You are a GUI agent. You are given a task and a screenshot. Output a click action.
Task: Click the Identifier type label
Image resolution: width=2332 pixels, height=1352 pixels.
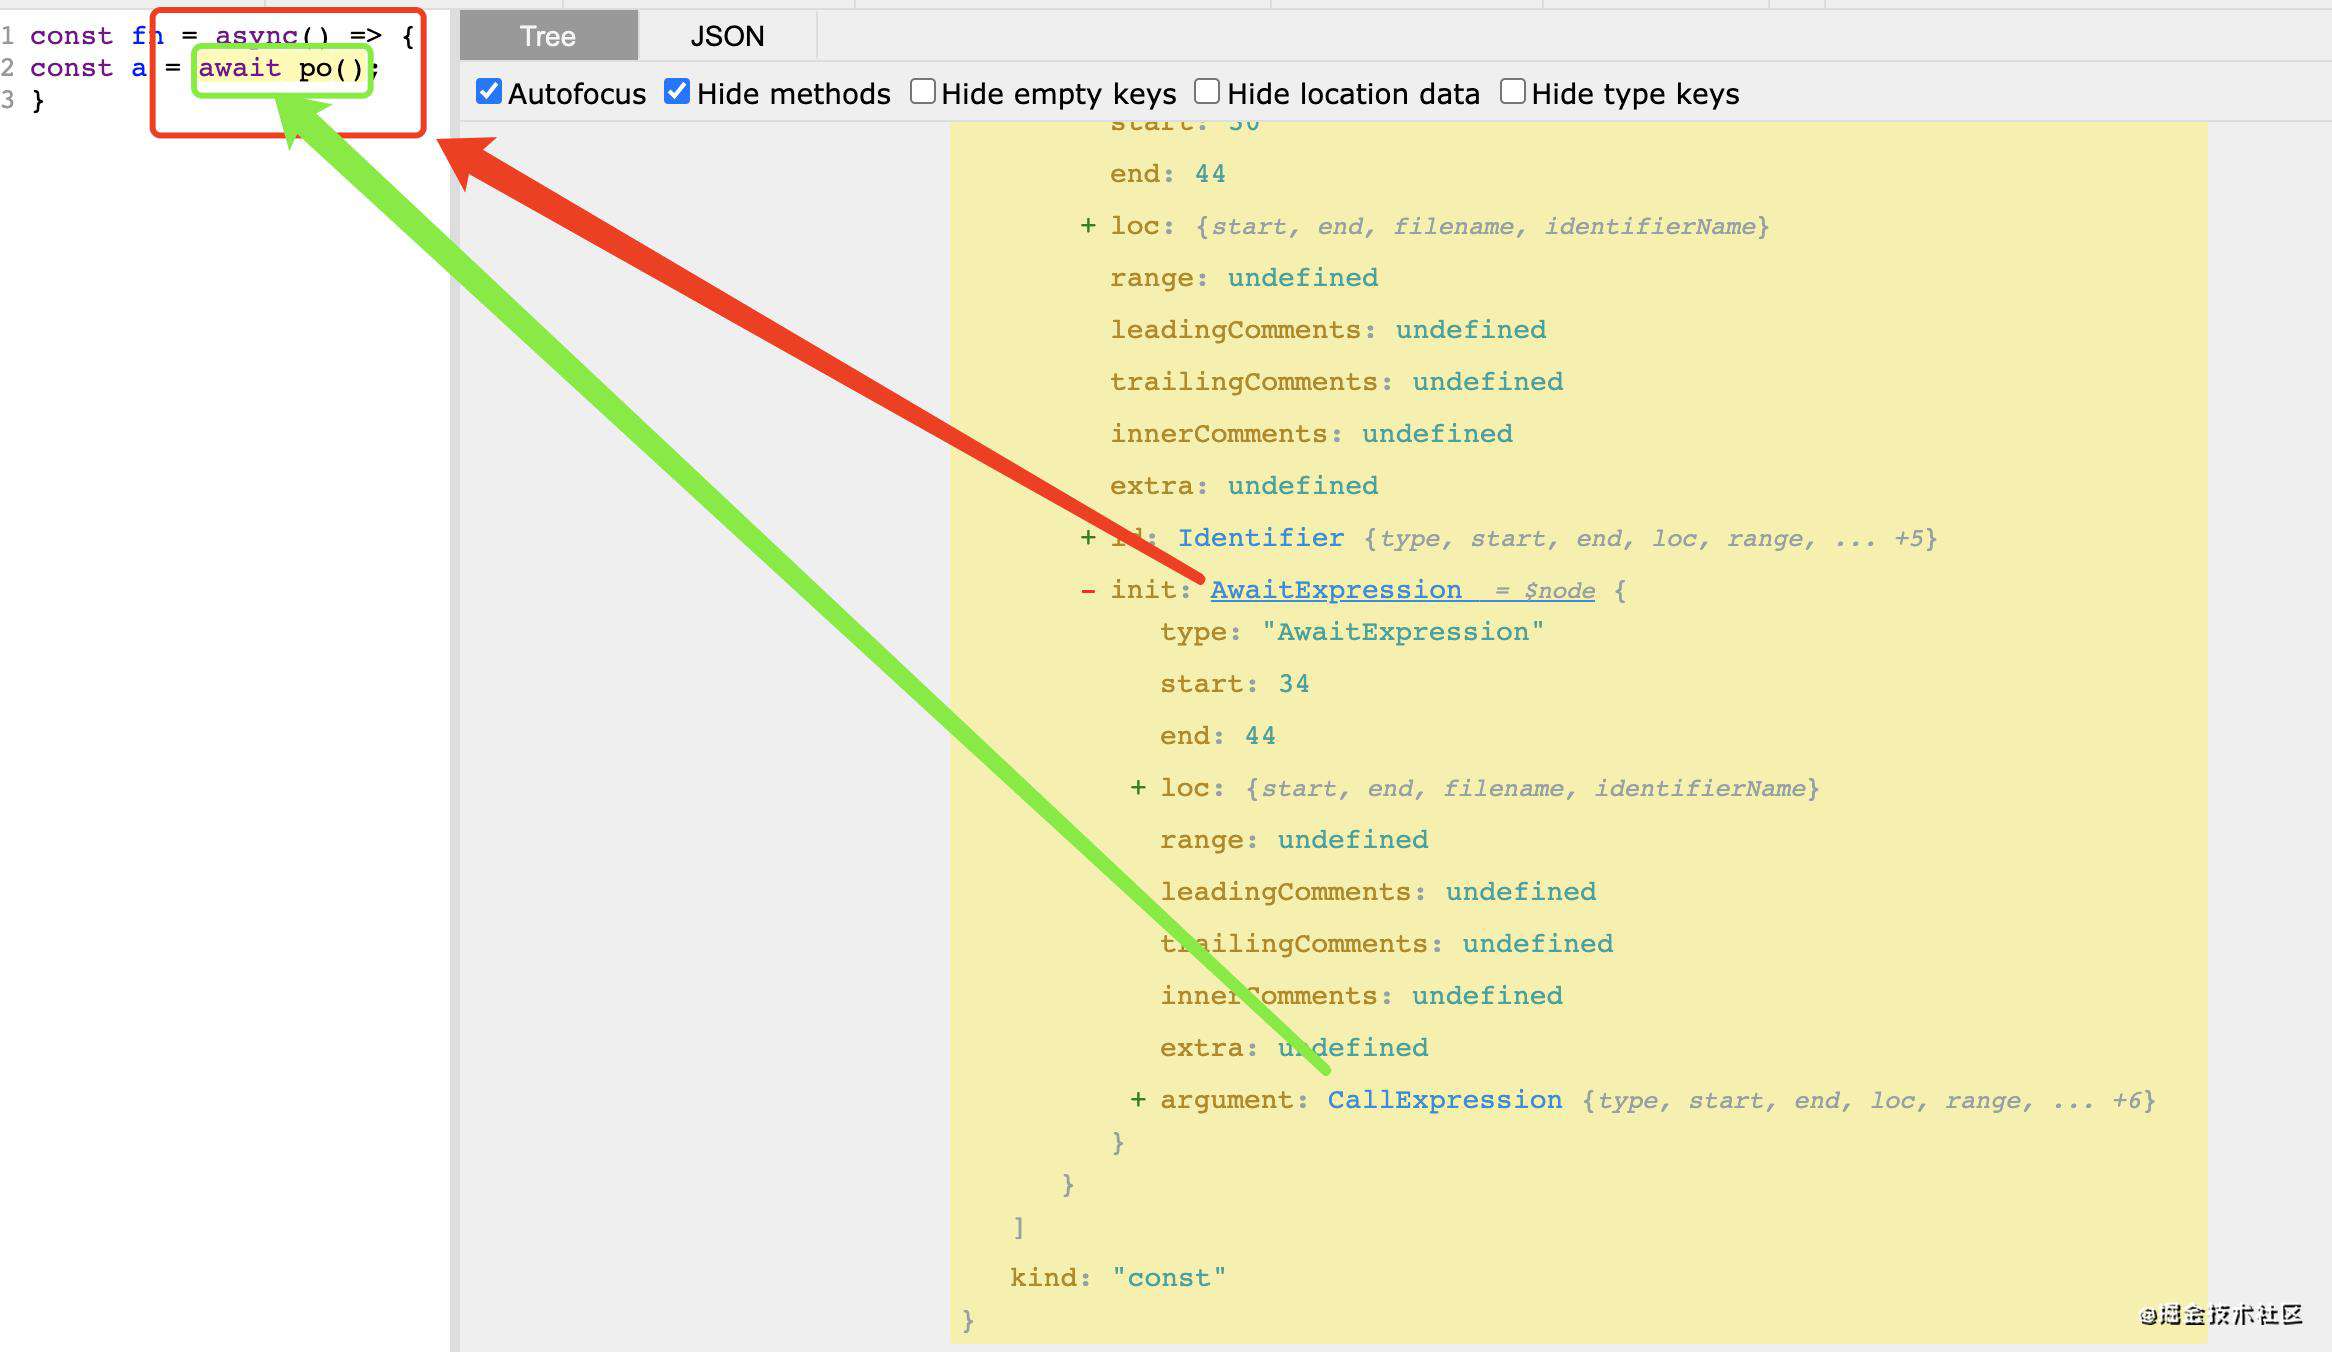coord(1260,538)
